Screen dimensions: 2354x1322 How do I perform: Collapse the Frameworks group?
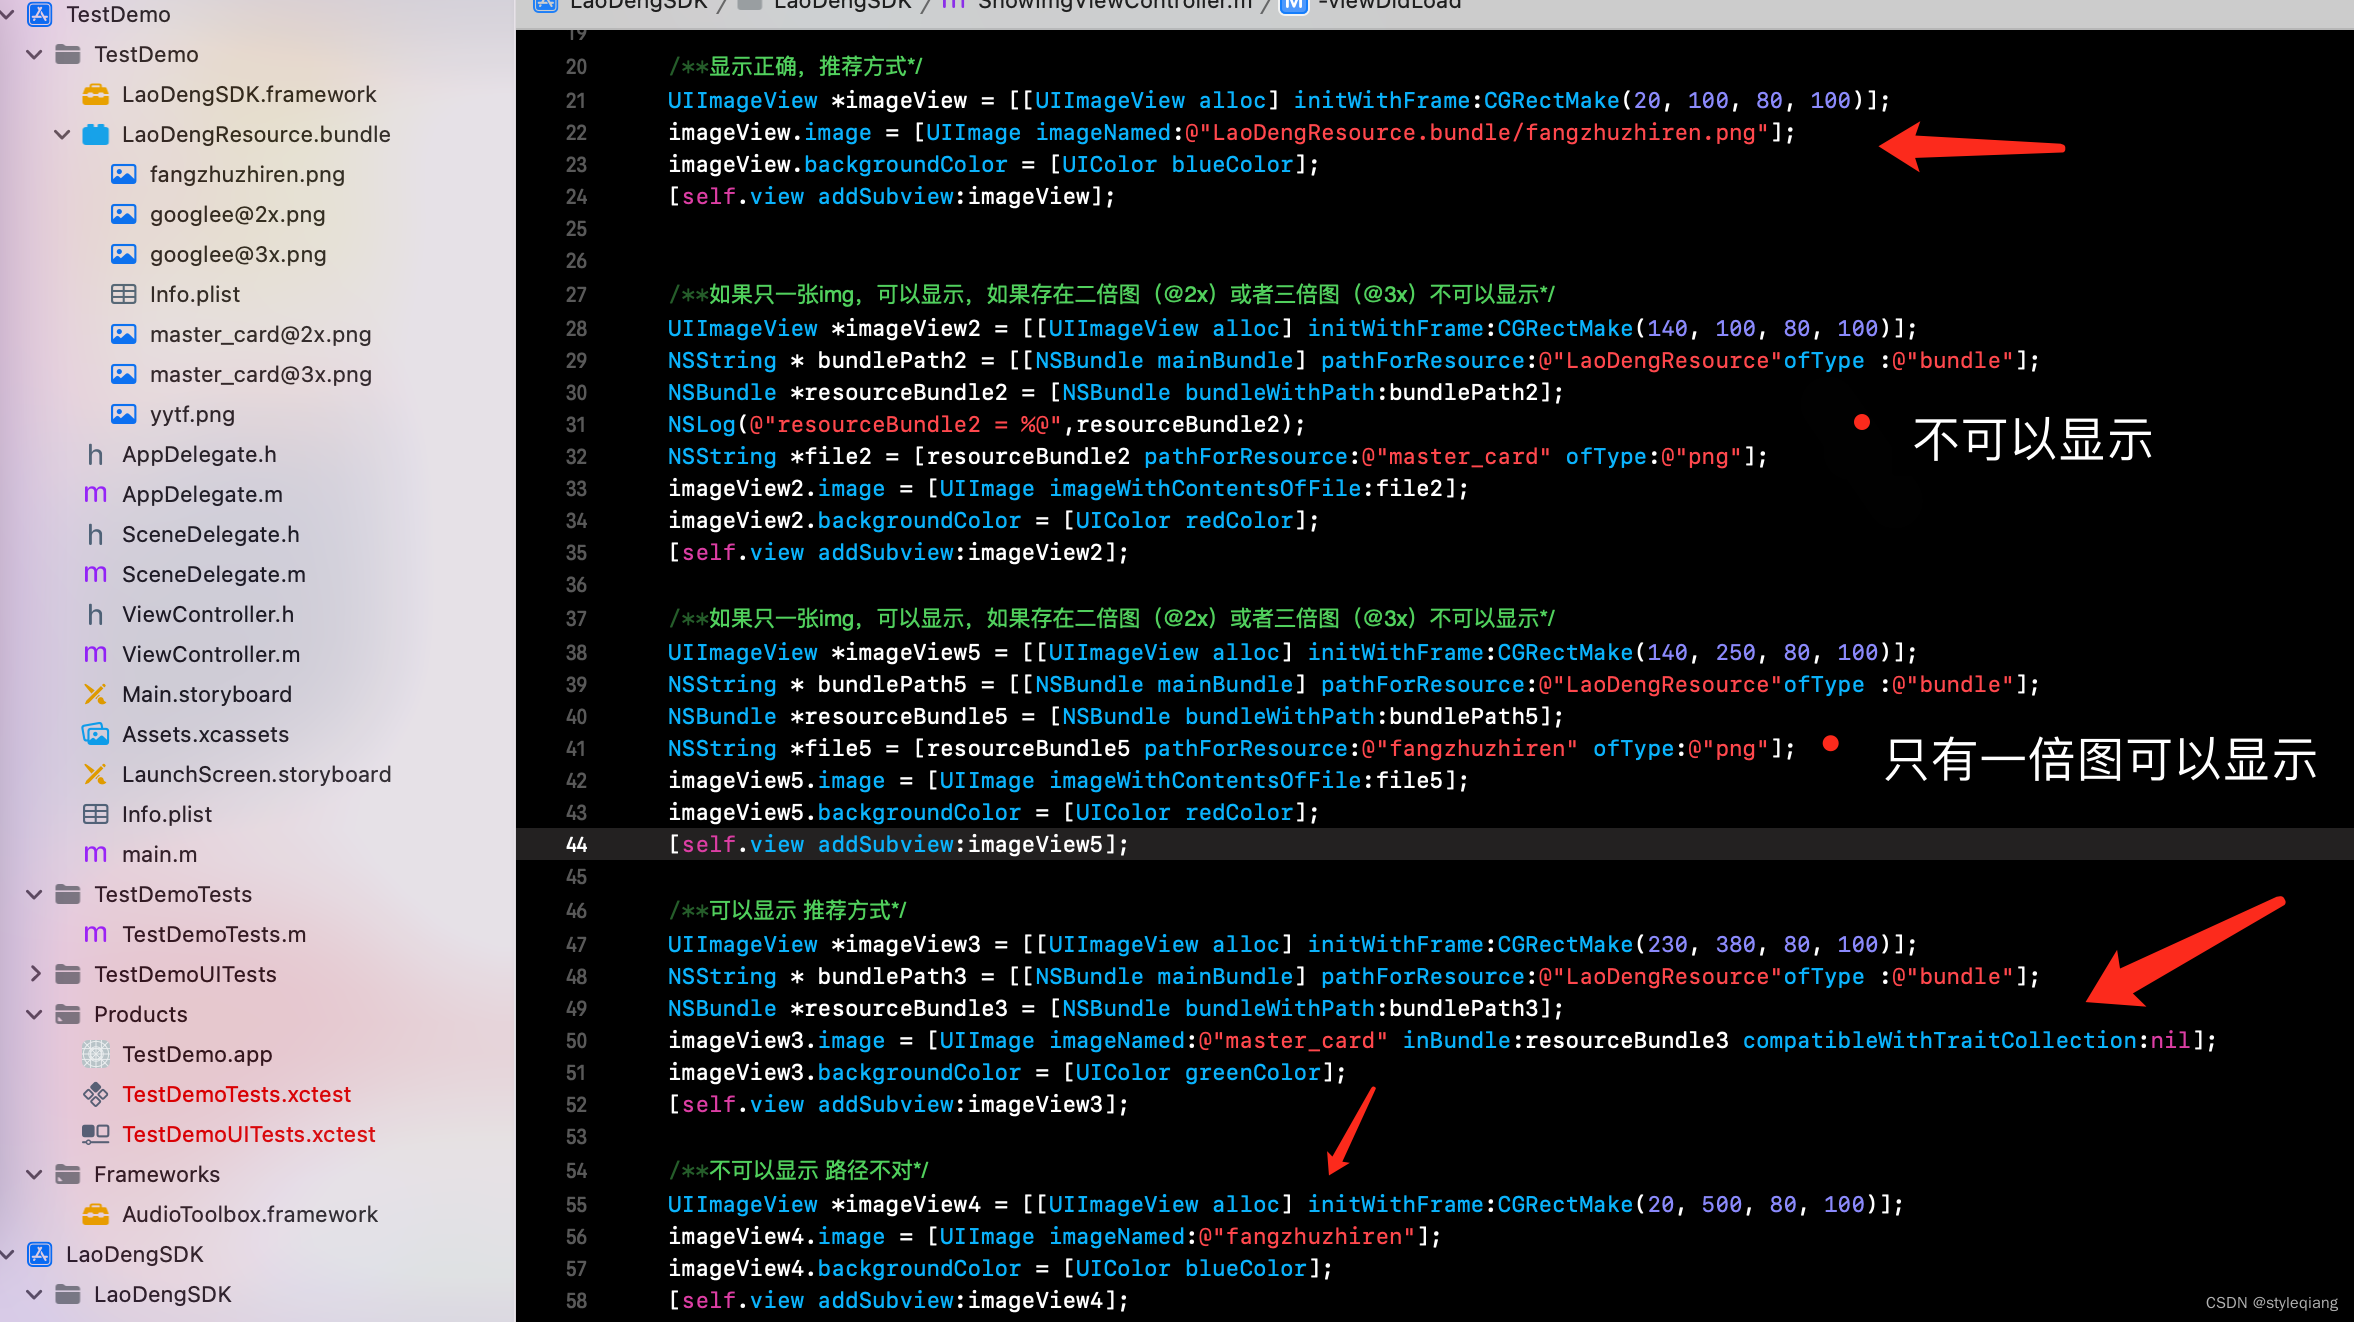click(x=34, y=1175)
